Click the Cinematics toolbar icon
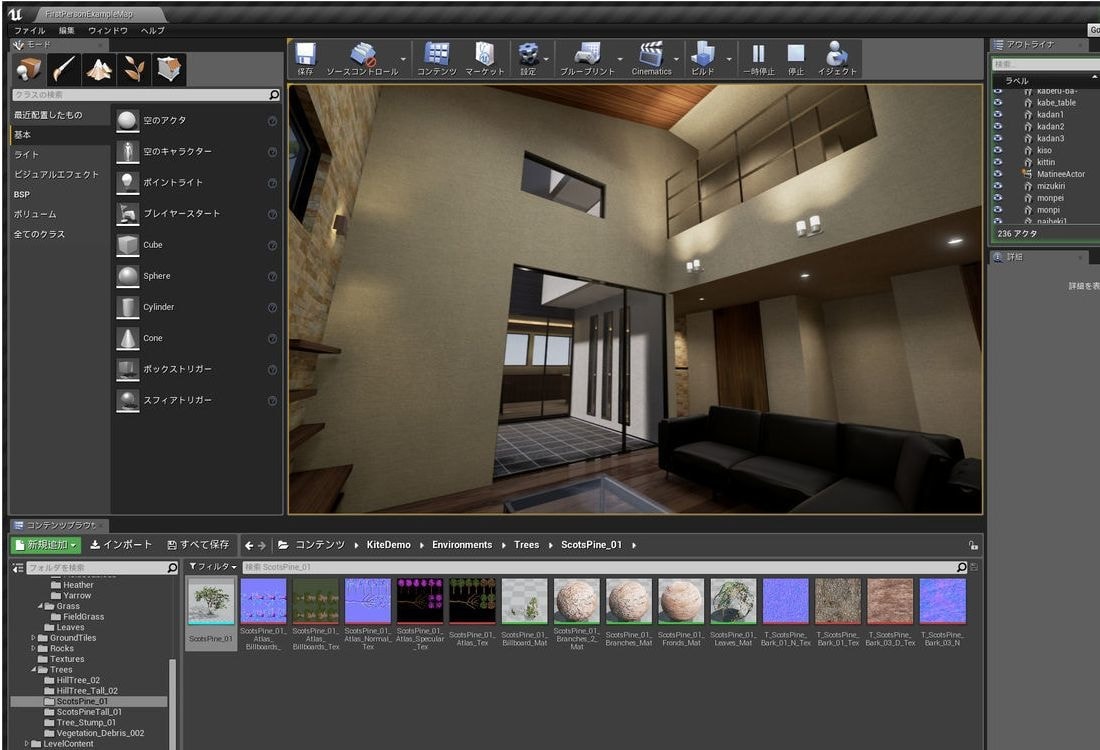Viewport: 1100px width, 750px height. (651, 58)
